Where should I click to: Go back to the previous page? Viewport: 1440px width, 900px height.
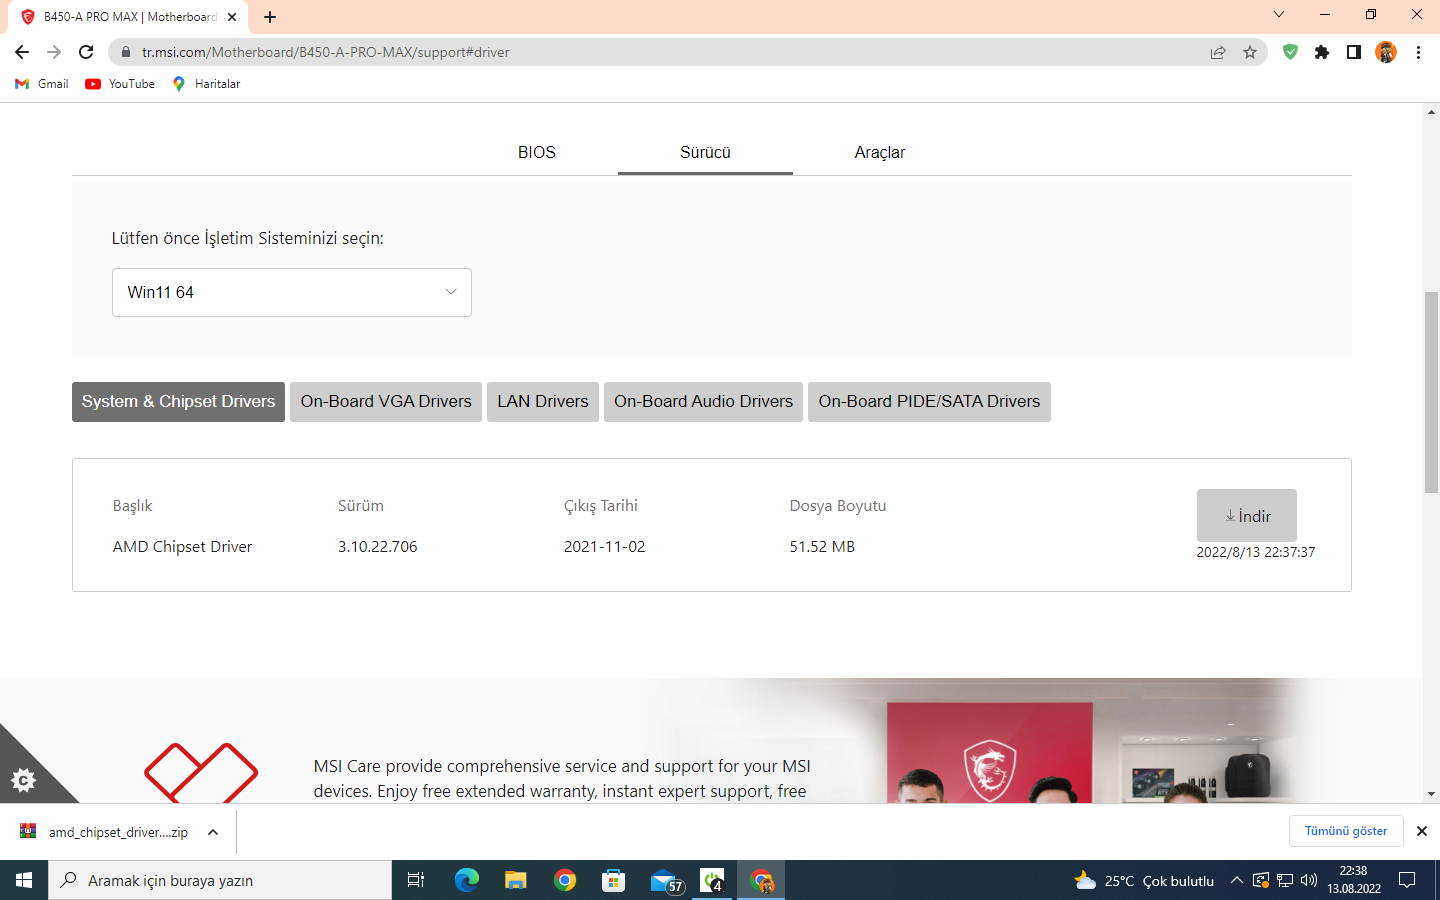coord(22,52)
